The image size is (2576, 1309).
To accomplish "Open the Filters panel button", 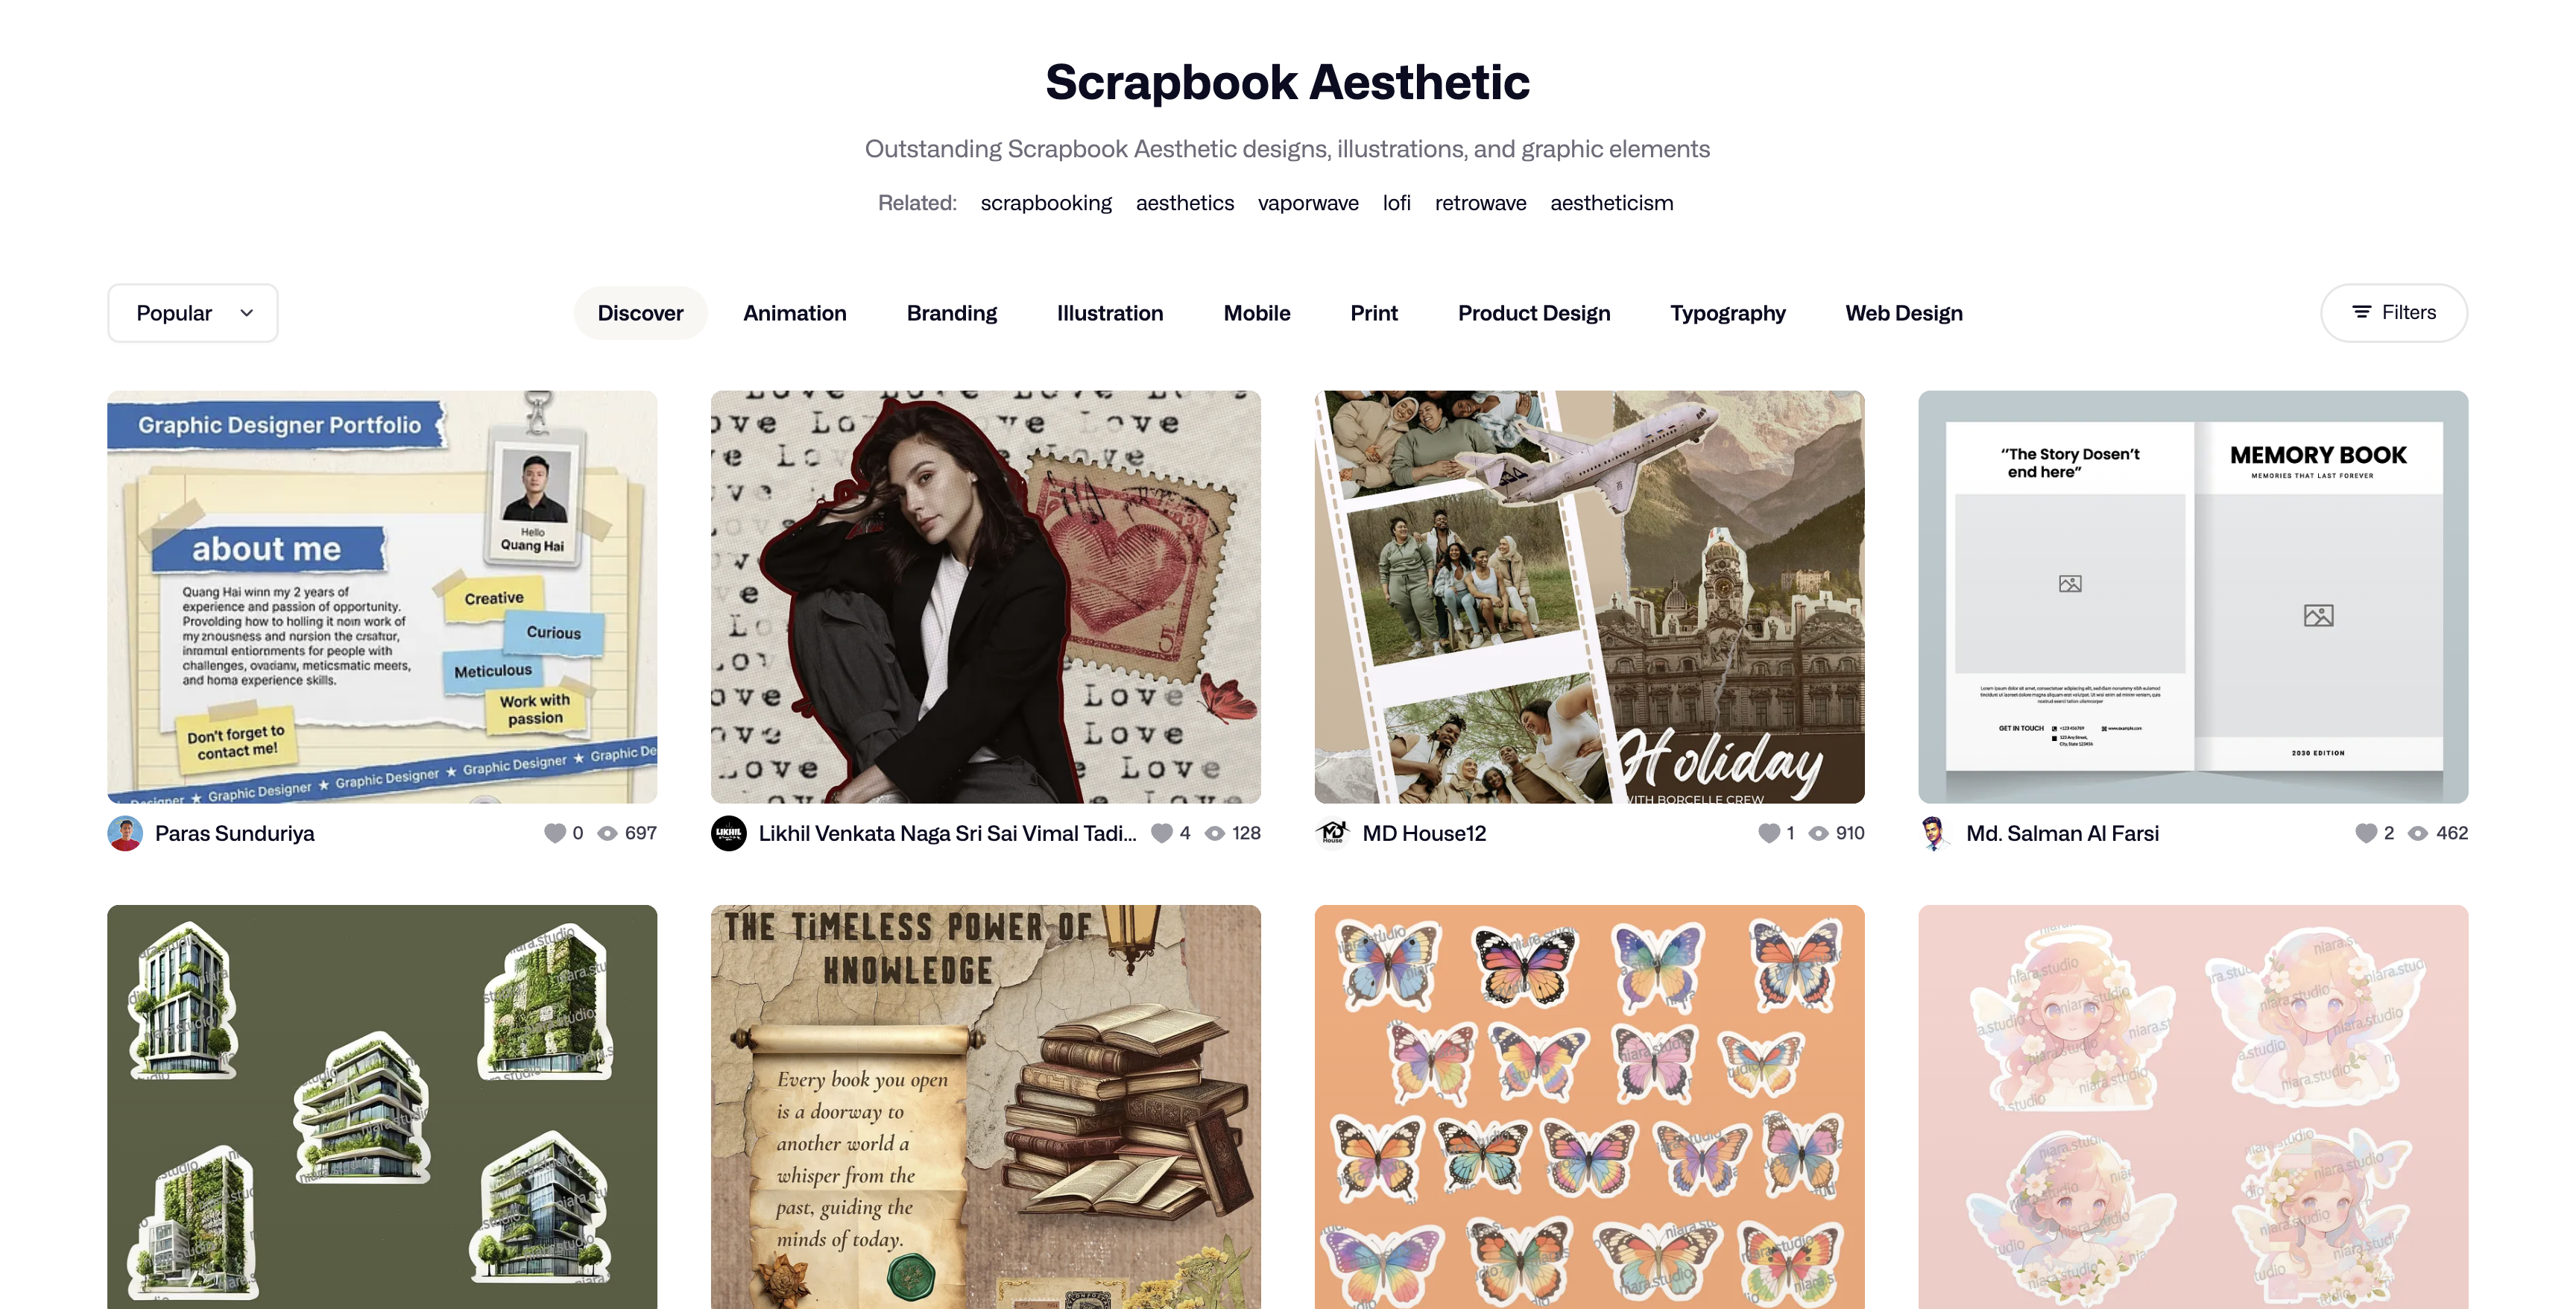I will (x=2394, y=313).
